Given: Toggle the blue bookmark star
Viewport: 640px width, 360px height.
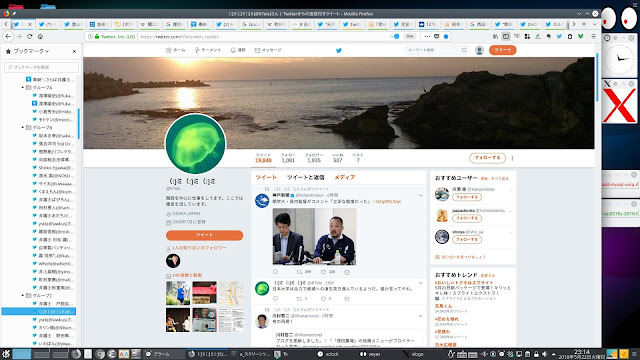Looking at the screenshot, I should click(446, 36).
